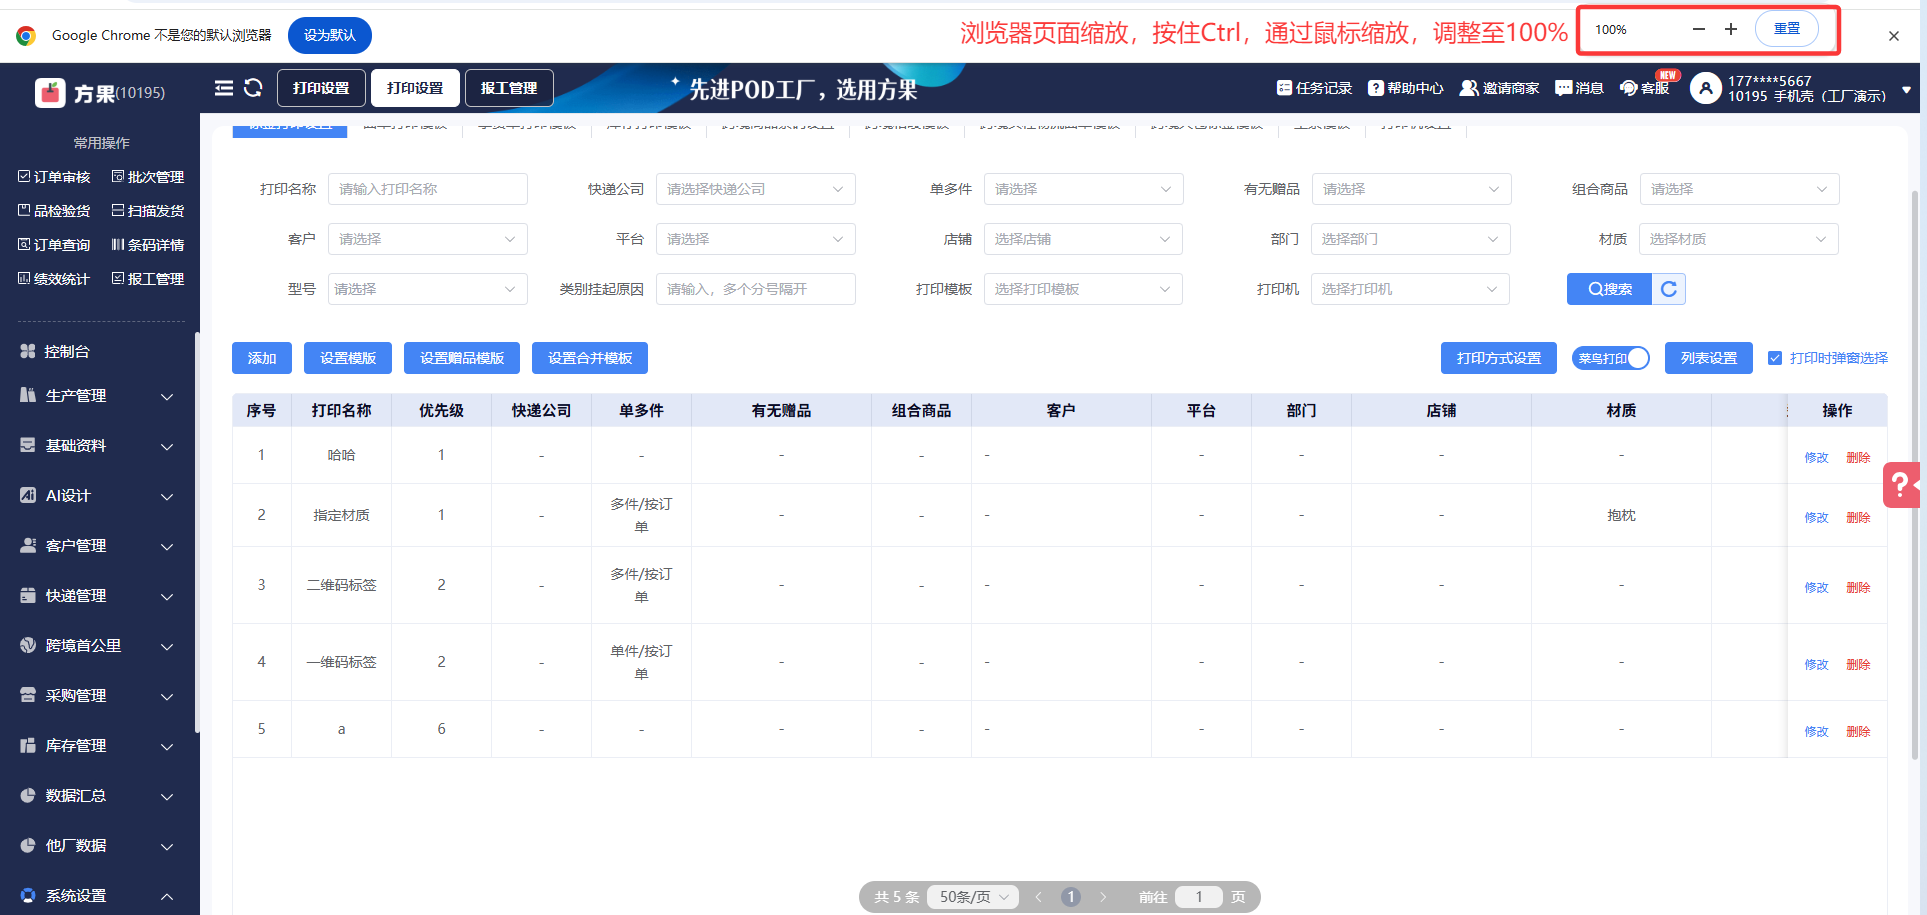1927x915 pixels.
Task: Open 订单审核 shortcut in sidebar
Action: [x=54, y=177]
